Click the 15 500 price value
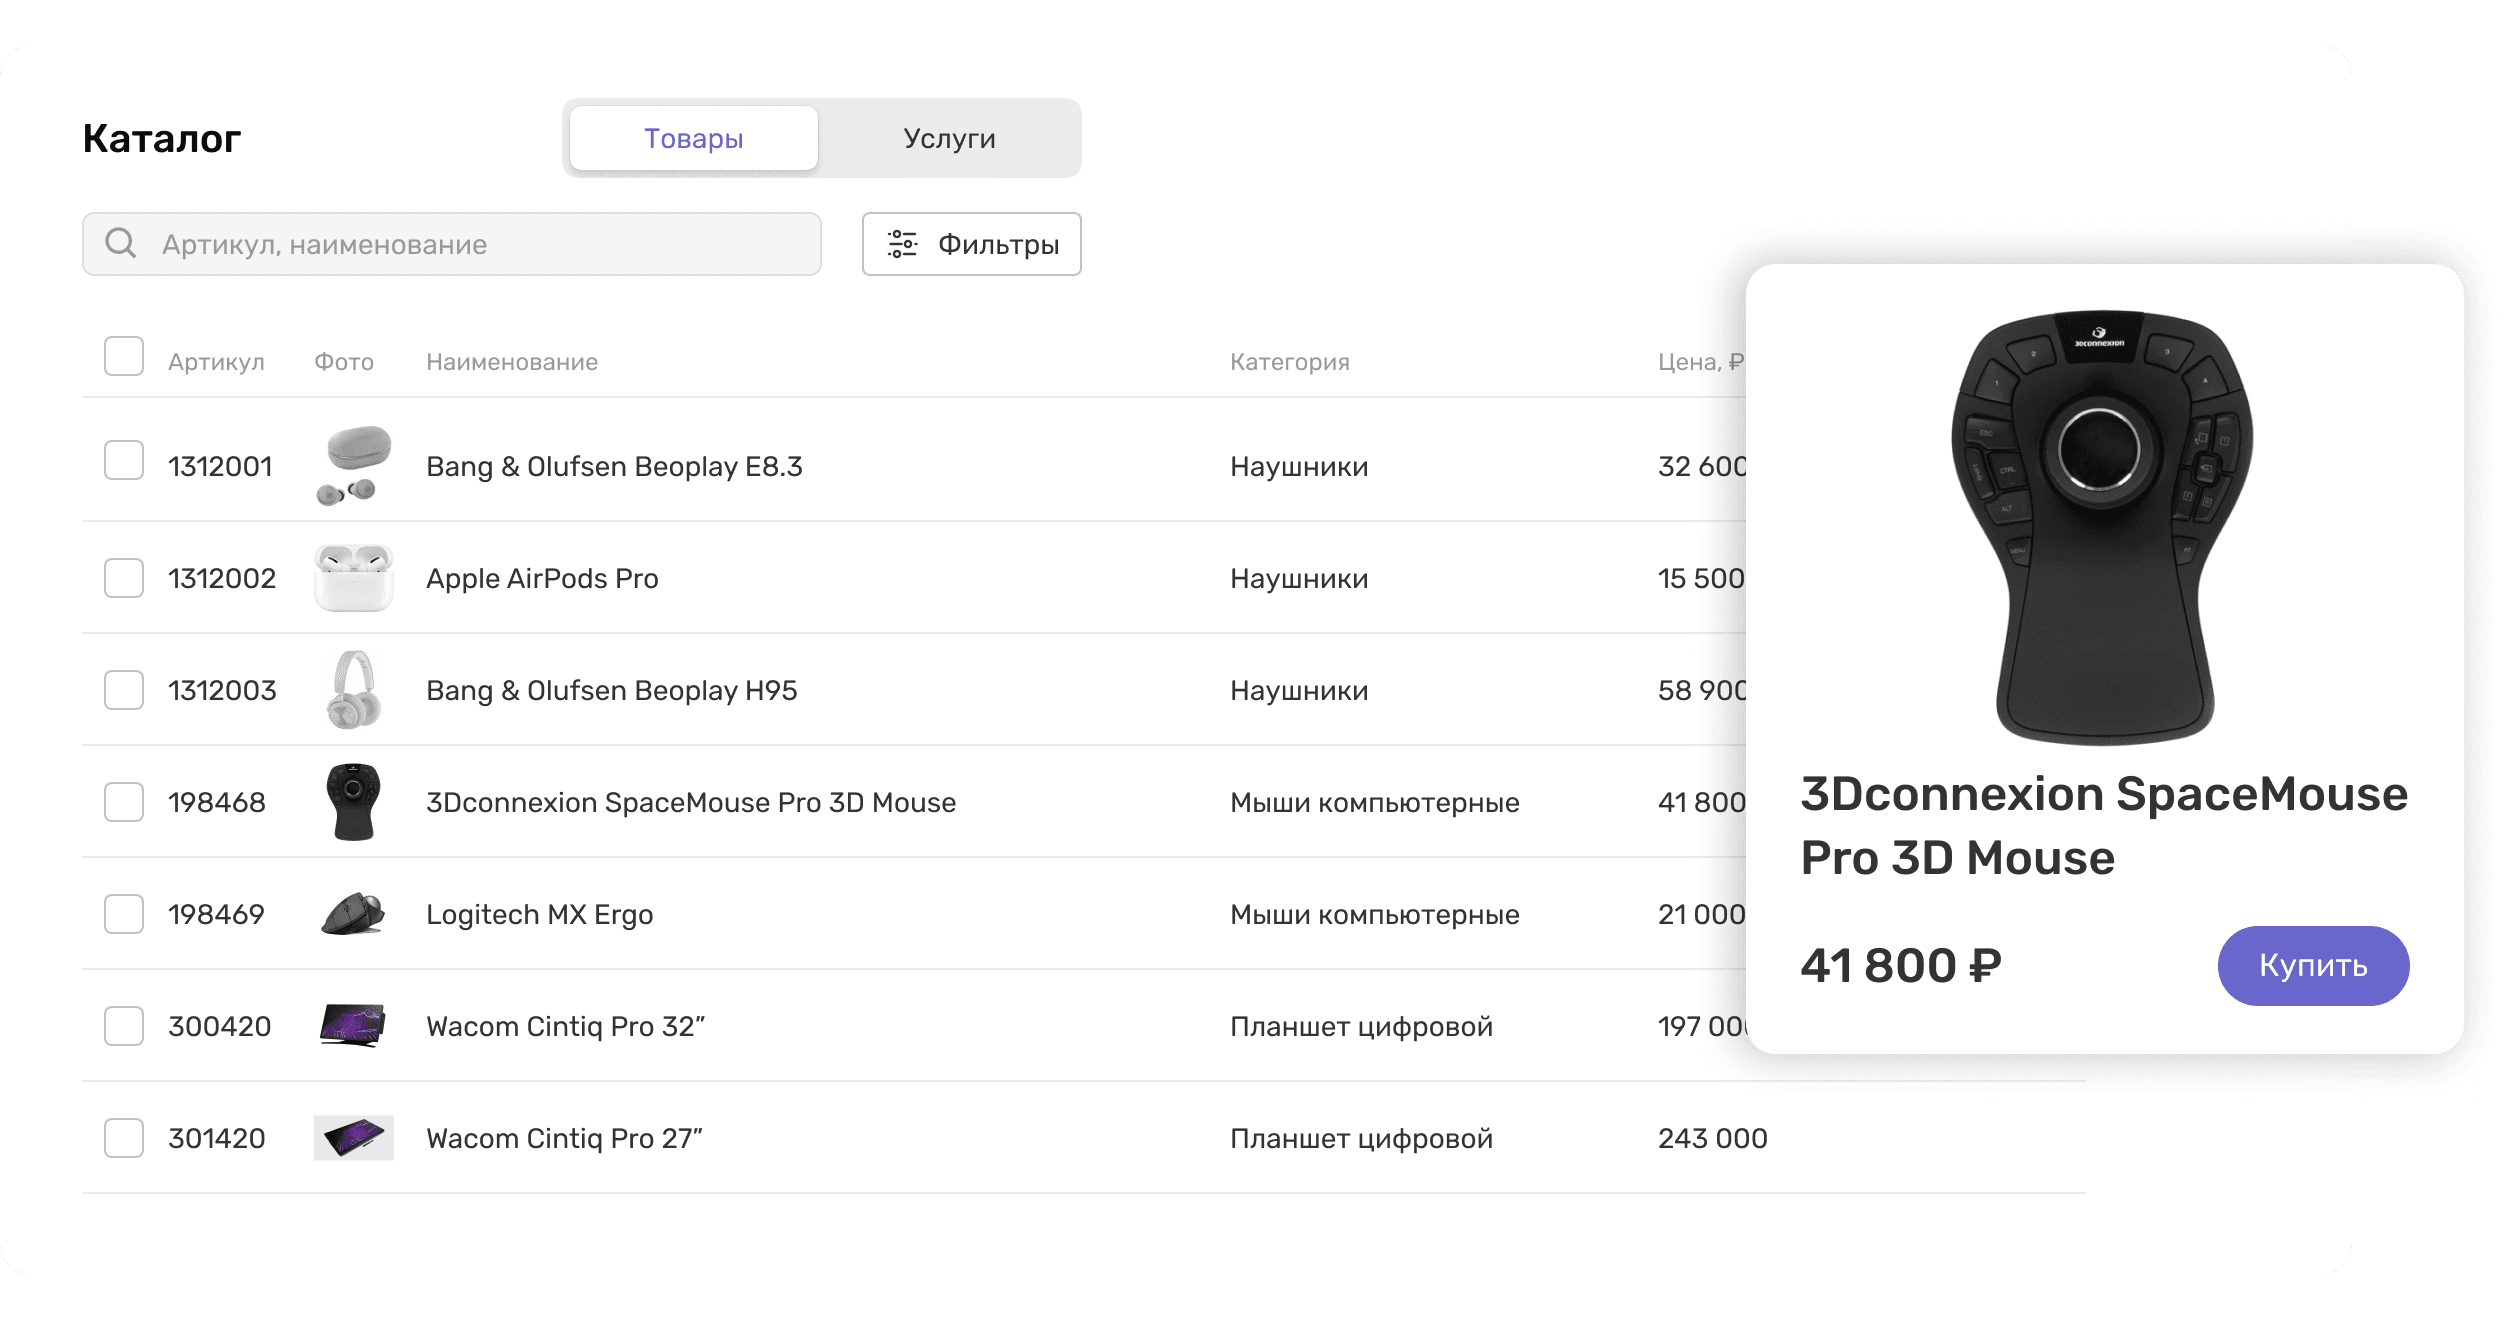The image size is (2506, 1320). (x=1701, y=578)
